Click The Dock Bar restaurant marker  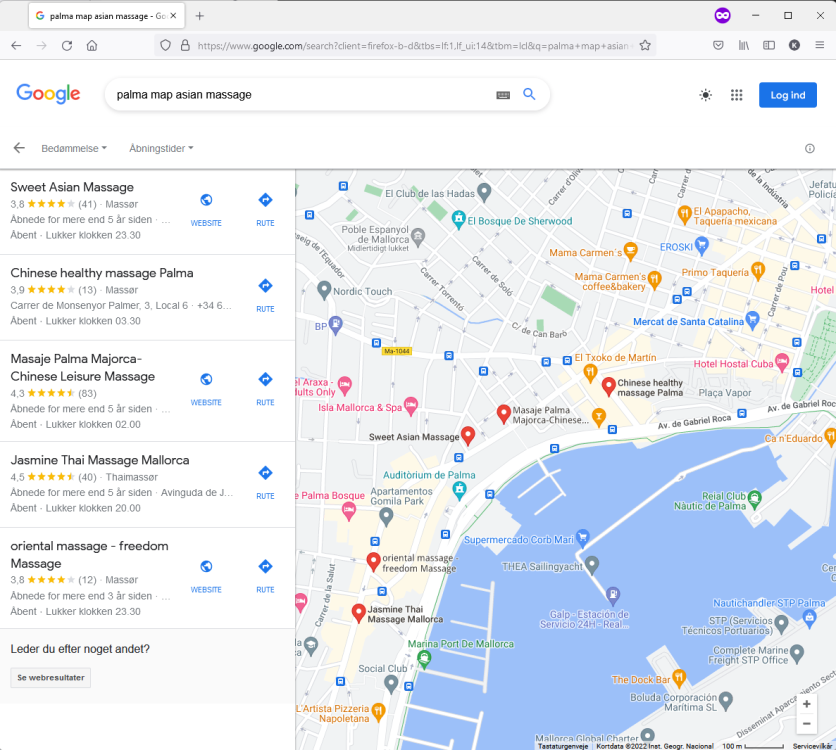click(x=678, y=678)
